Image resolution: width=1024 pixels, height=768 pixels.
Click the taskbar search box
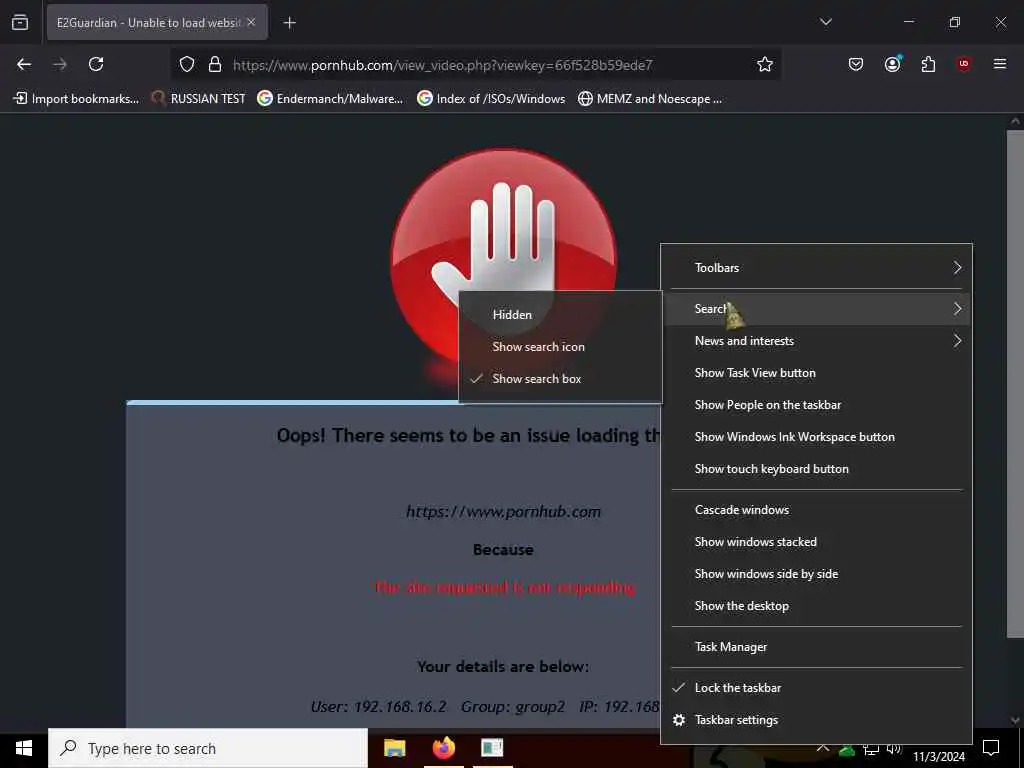click(208, 748)
